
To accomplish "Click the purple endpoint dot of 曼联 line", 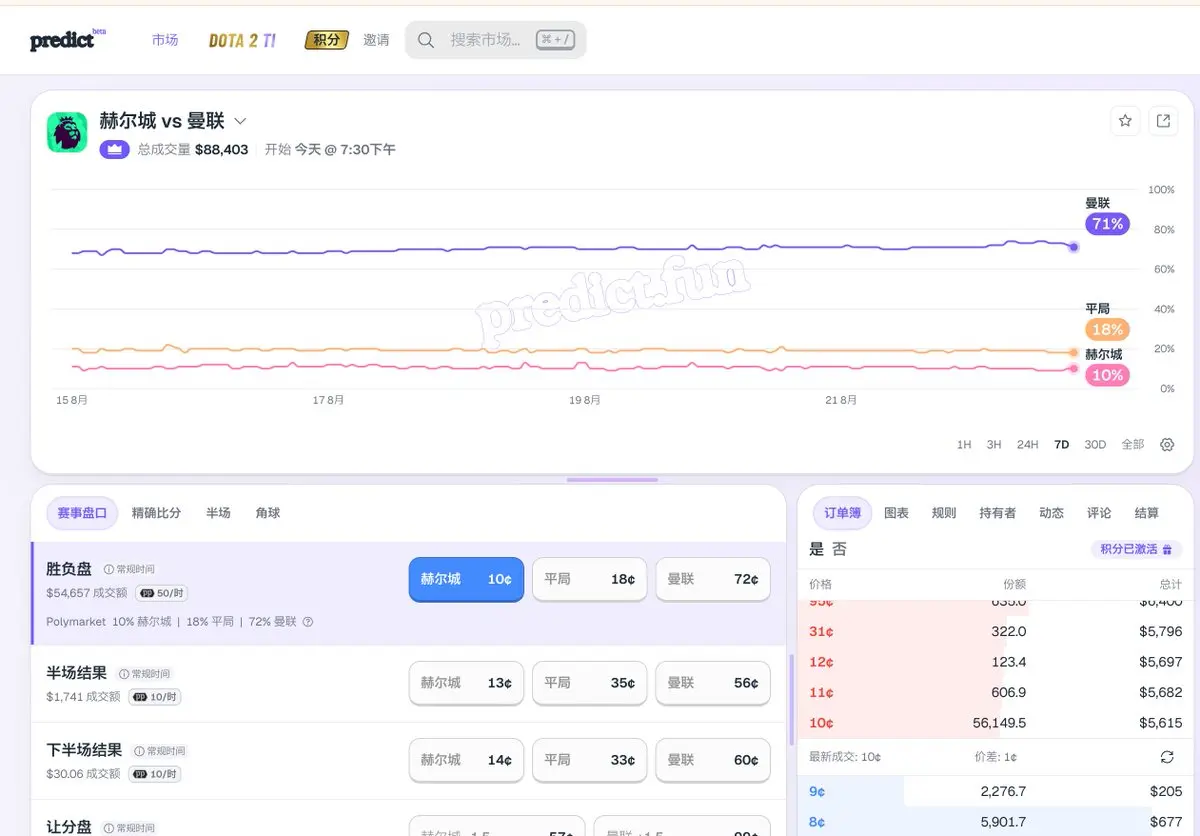I will (1073, 247).
